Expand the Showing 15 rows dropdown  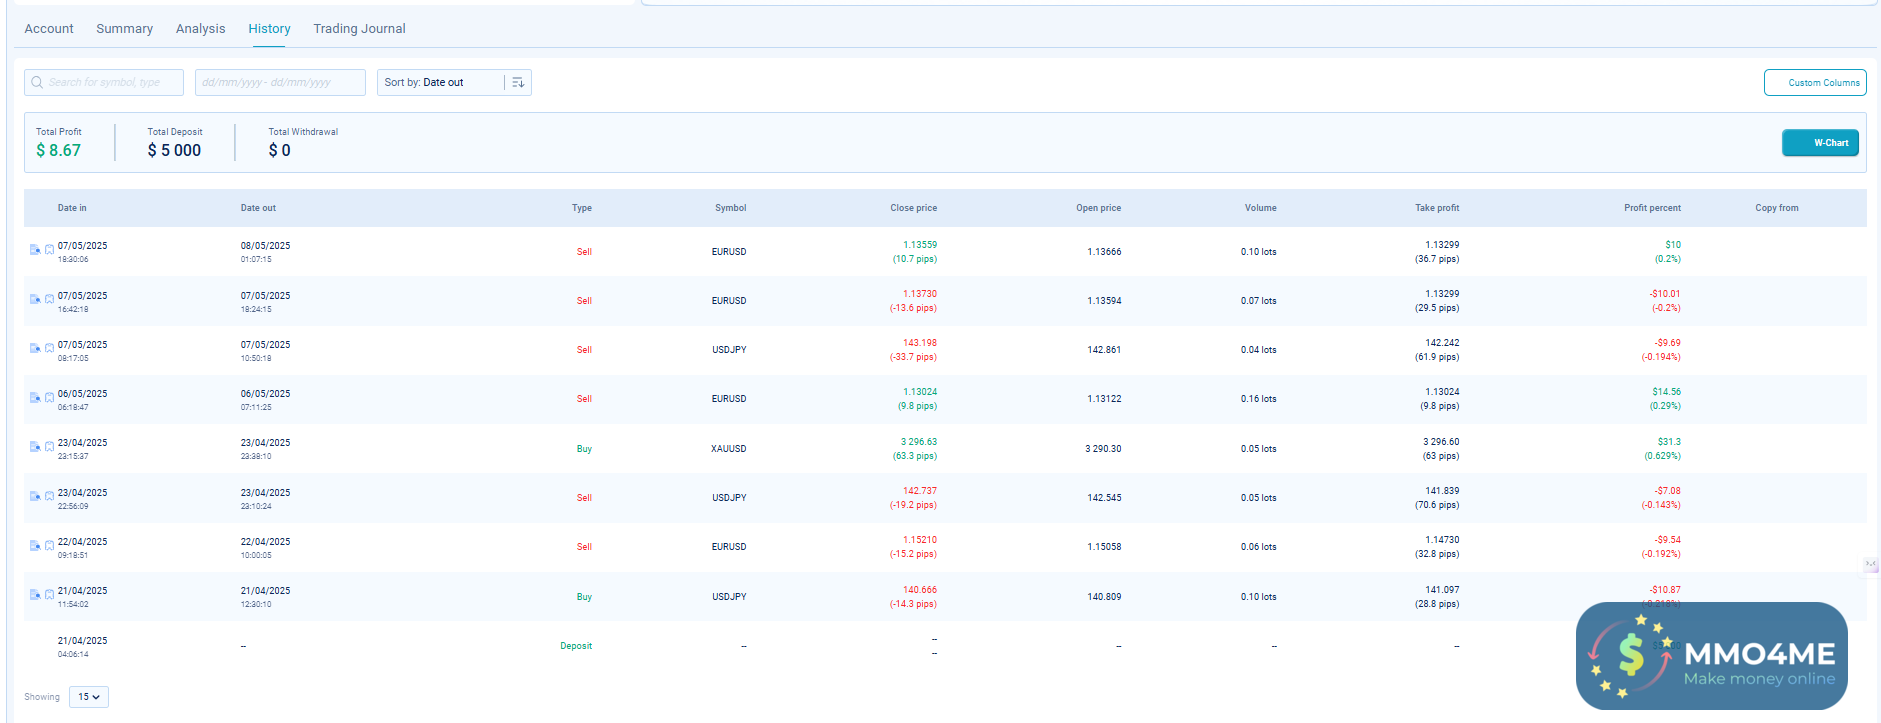click(x=89, y=697)
